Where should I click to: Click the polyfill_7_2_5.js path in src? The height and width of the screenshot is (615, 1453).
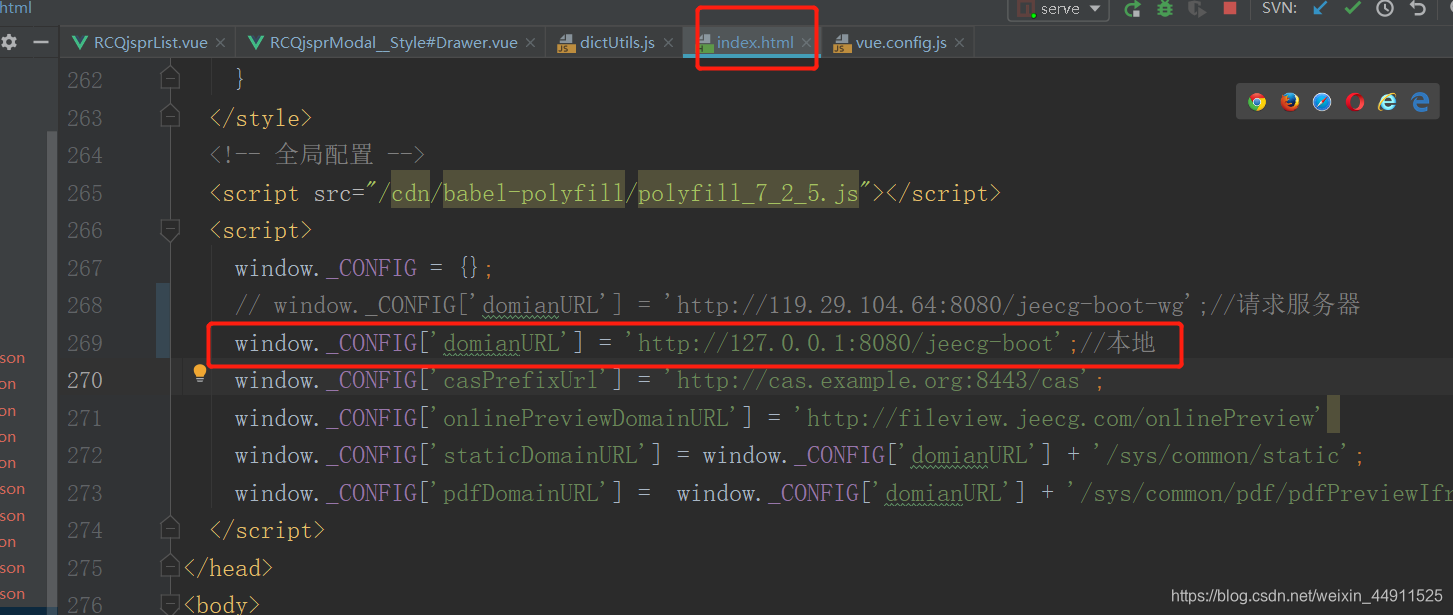point(748,193)
